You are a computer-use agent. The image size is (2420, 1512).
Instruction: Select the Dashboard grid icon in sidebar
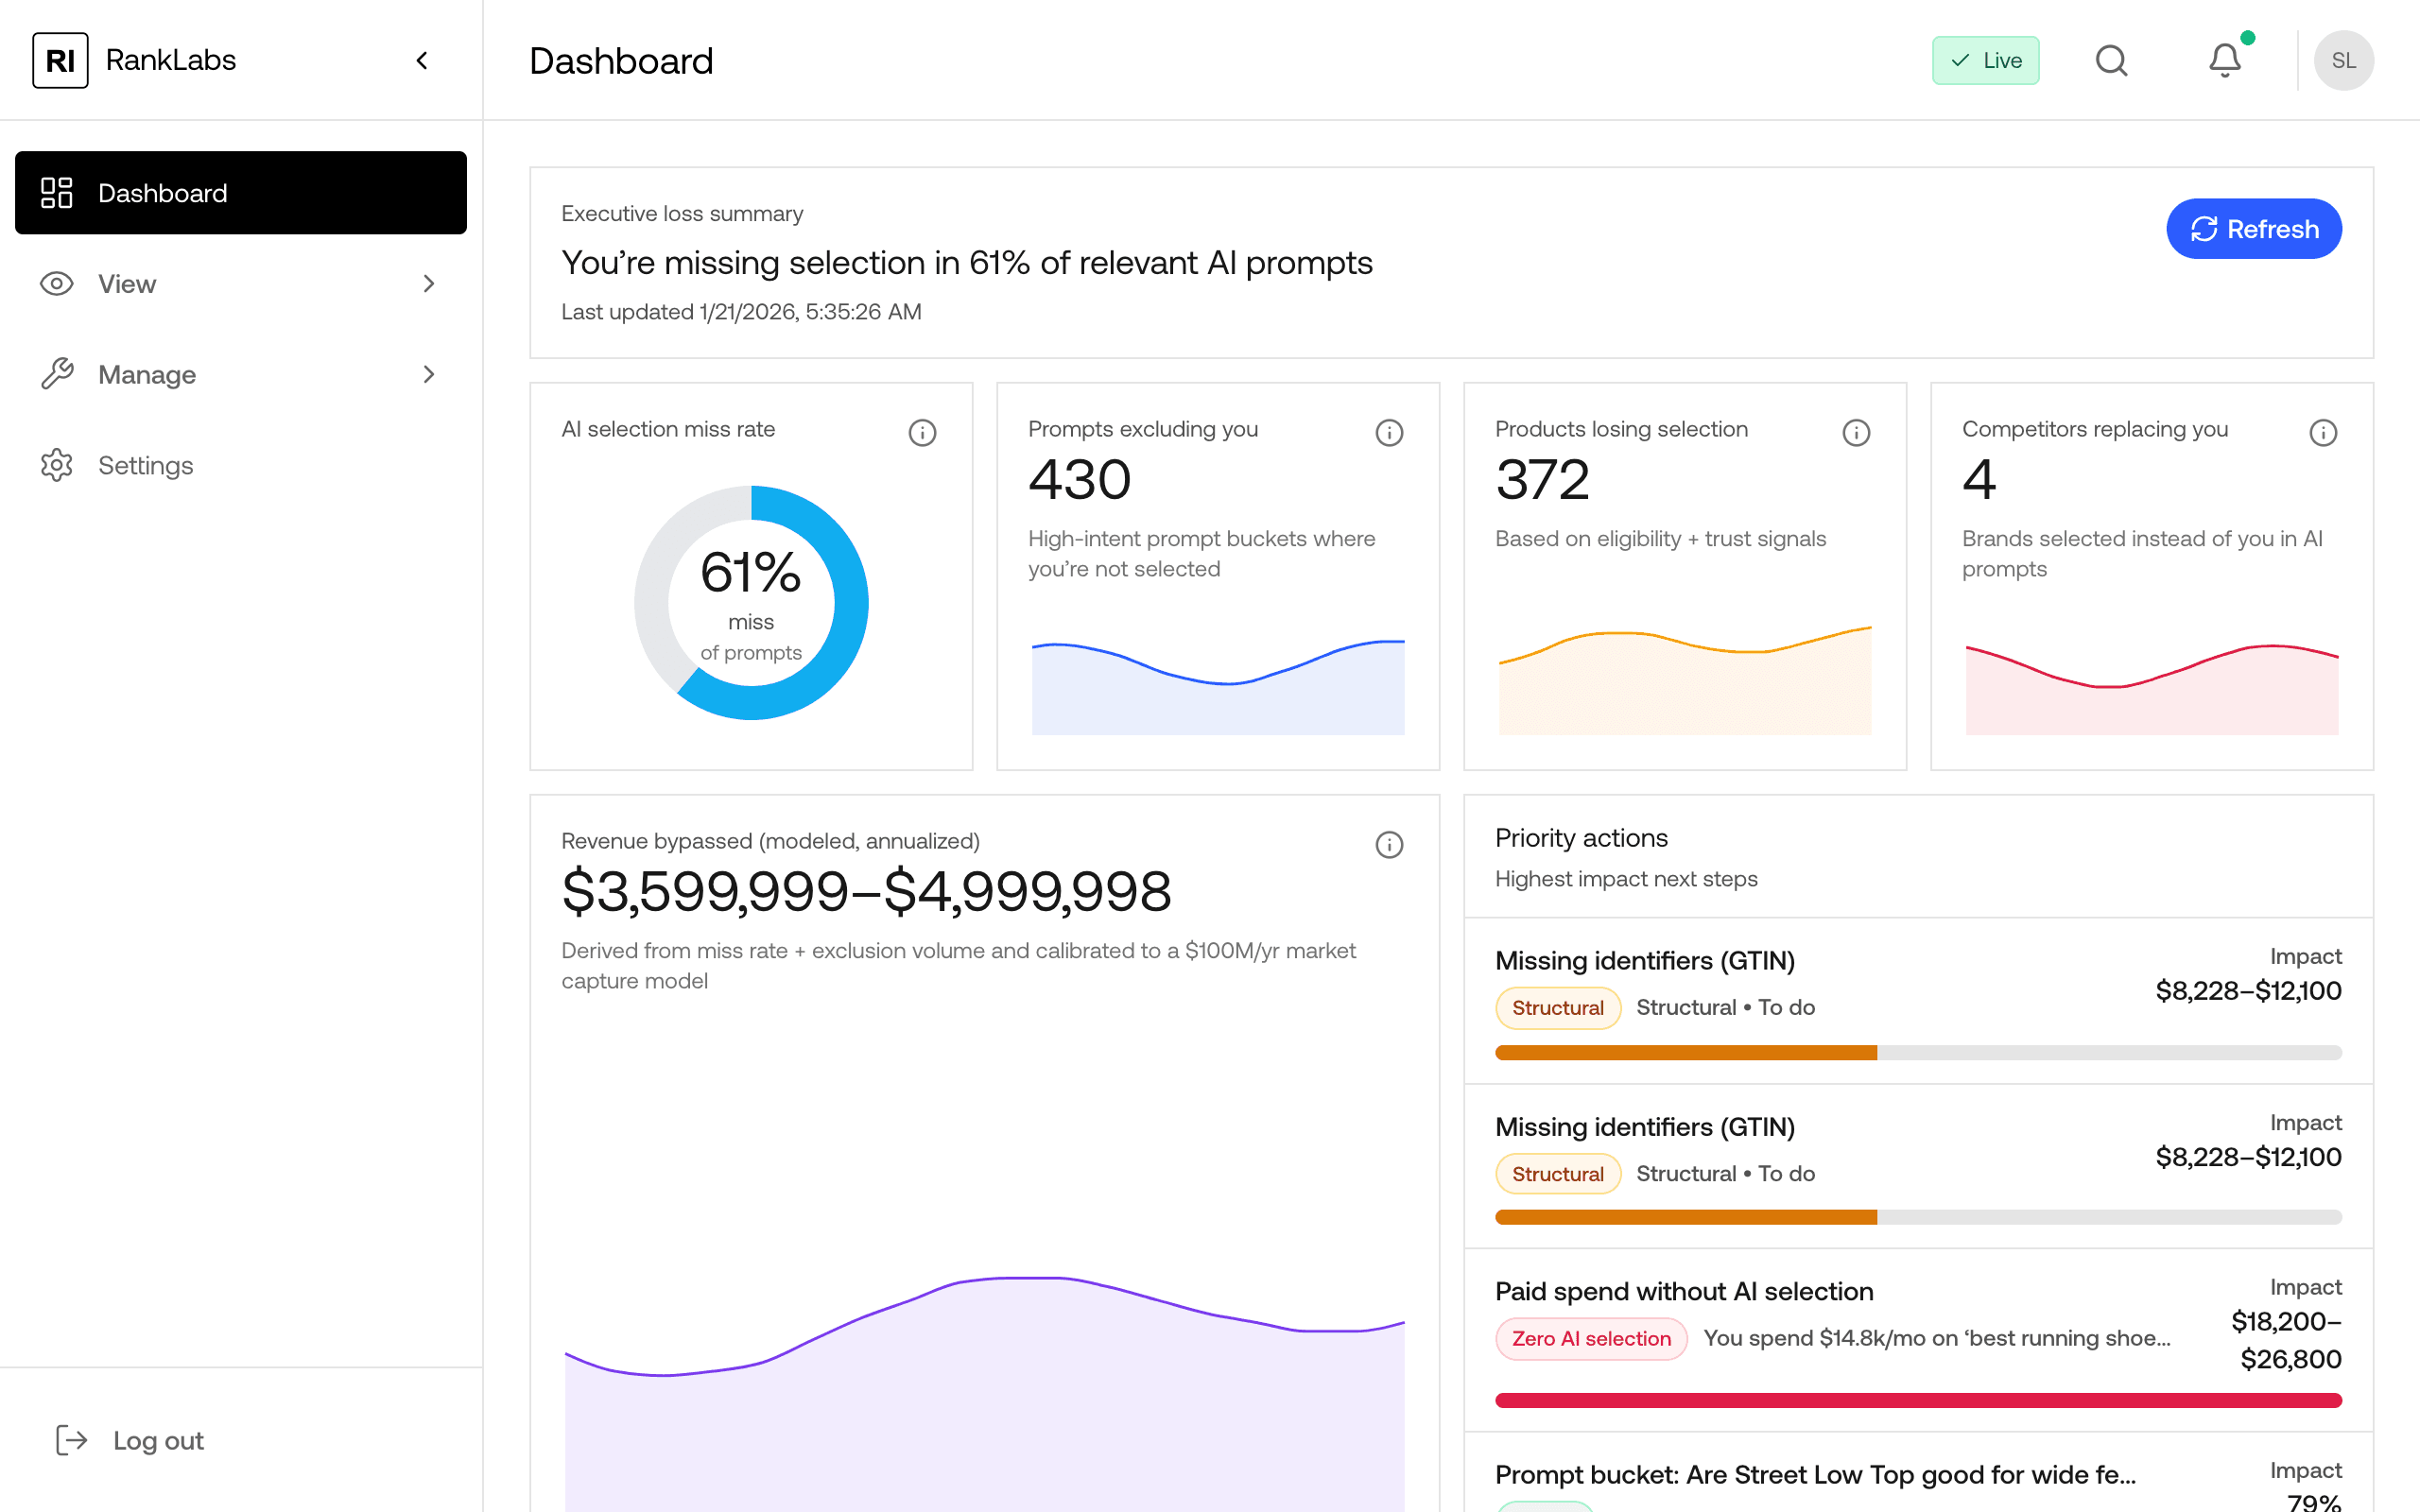point(57,192)
